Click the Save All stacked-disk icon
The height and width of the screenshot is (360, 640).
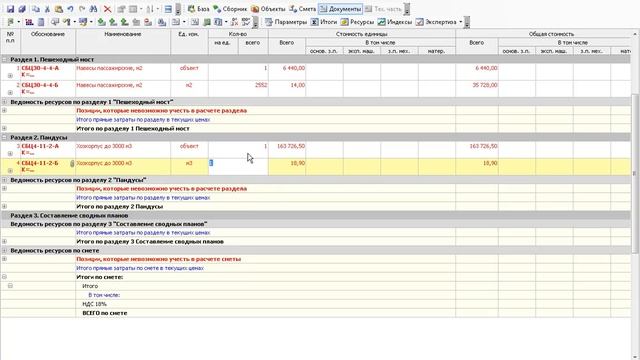tap(22, 9)
